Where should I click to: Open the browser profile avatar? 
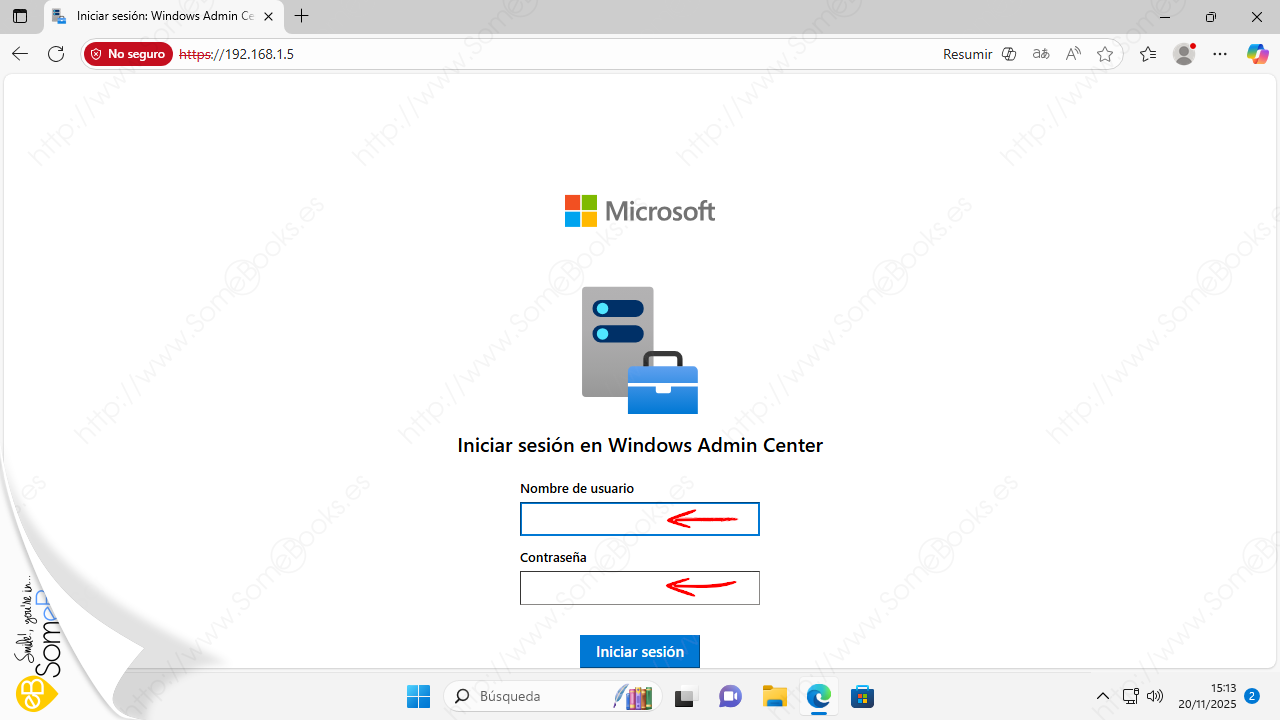coord(1184,54)
